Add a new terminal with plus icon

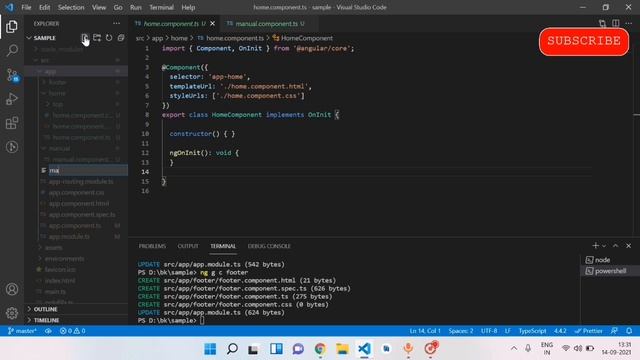click(x=596, y=246)
